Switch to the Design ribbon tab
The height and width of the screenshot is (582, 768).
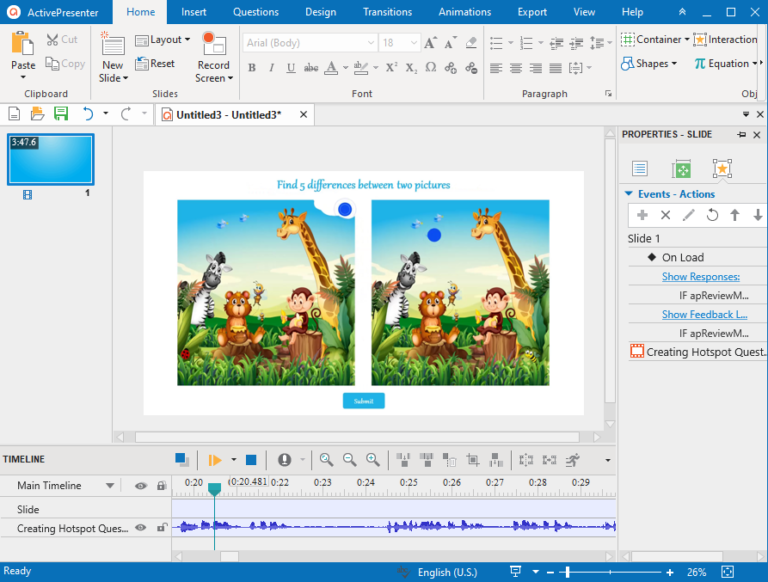click(321, 12)
